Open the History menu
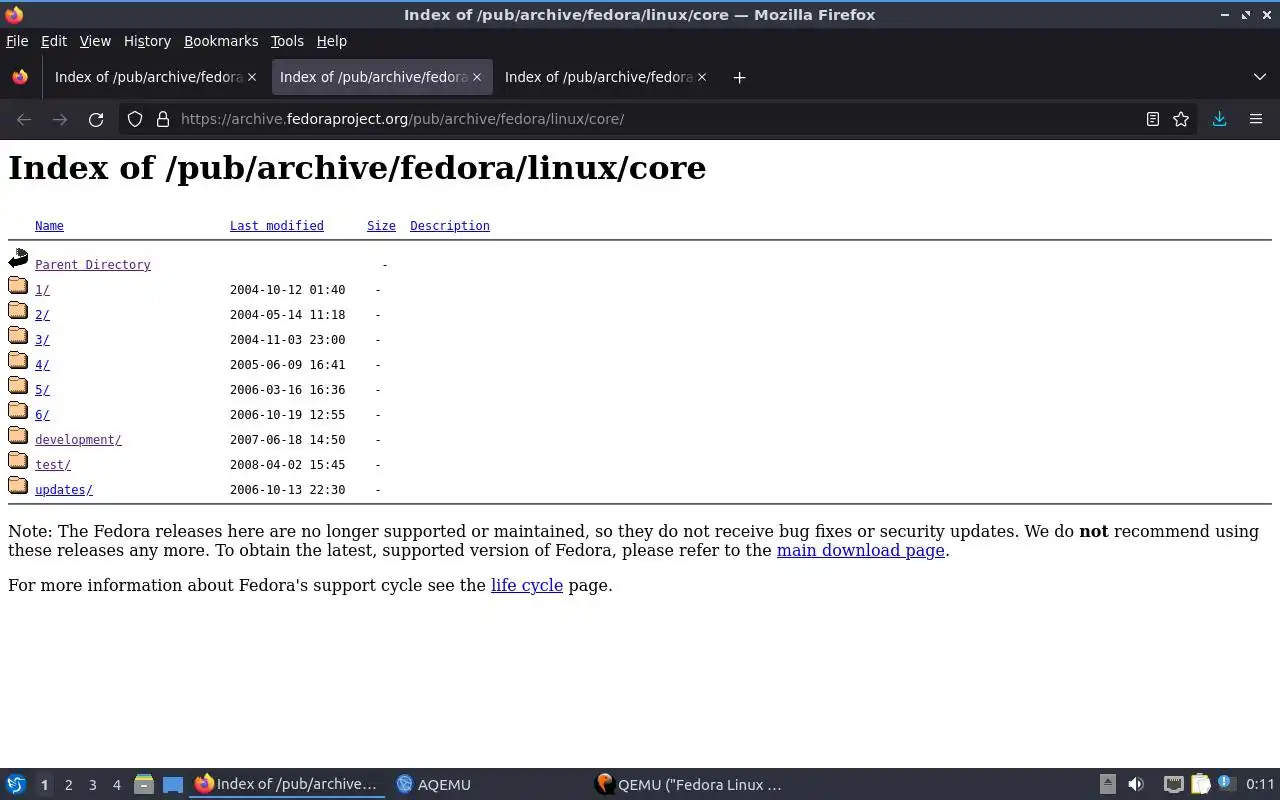This screenshot has width=1280, height=800. tap(147, 41)
